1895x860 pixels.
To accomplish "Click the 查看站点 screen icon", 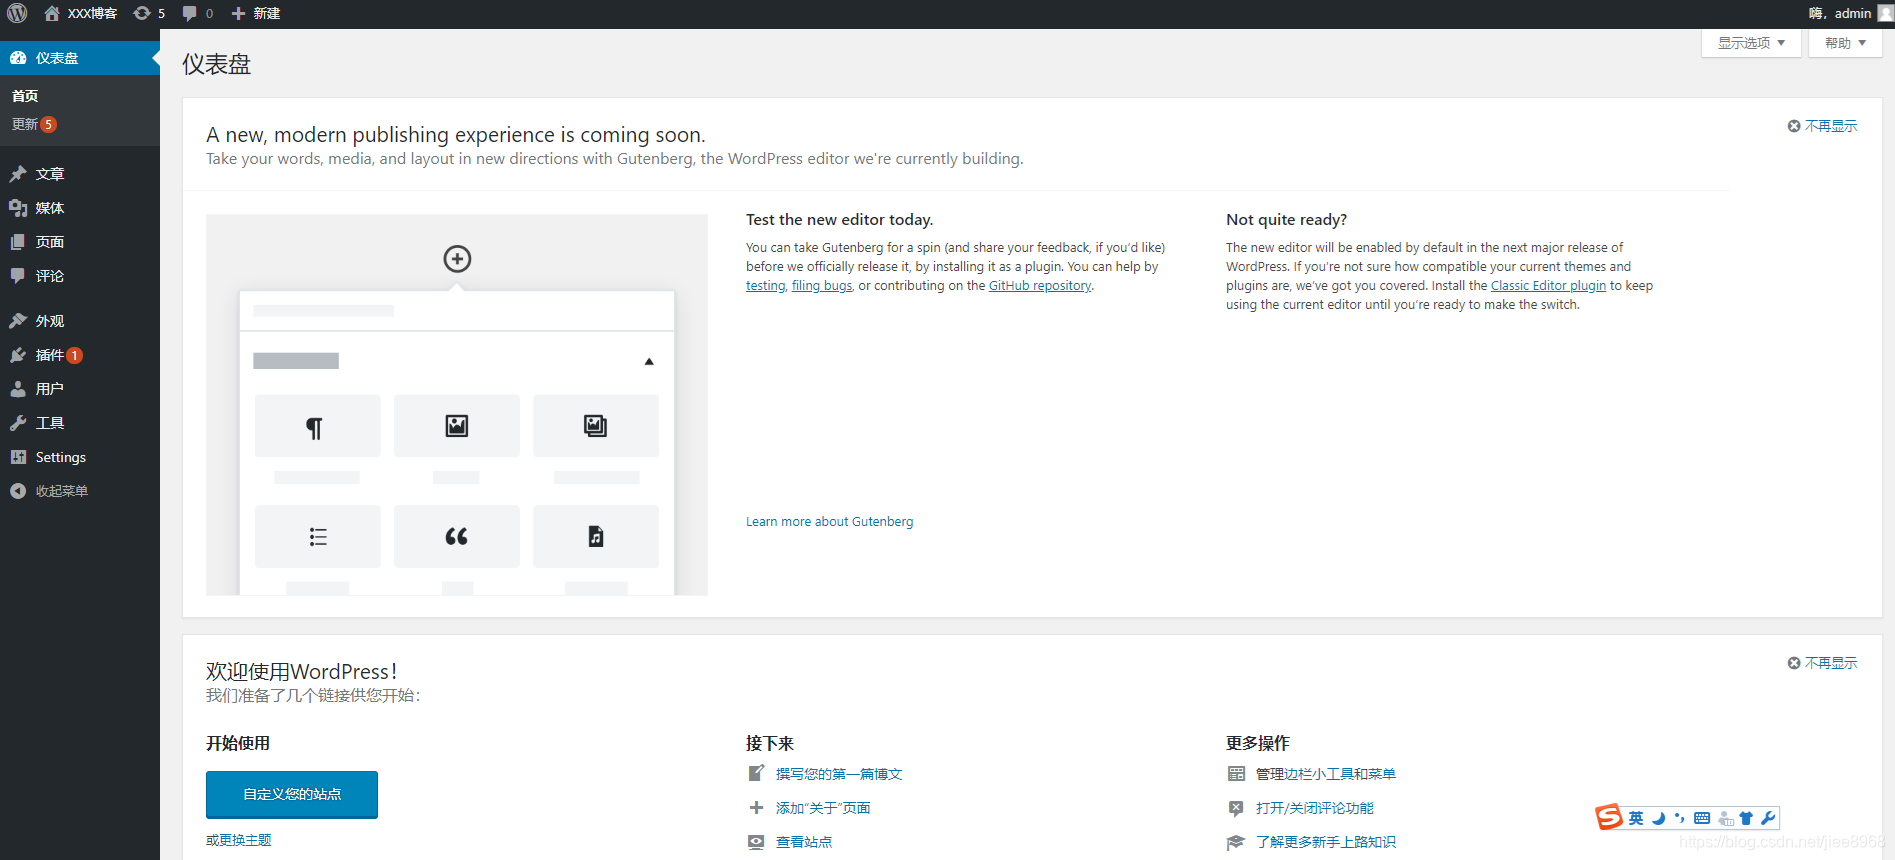I will (756, 842).
